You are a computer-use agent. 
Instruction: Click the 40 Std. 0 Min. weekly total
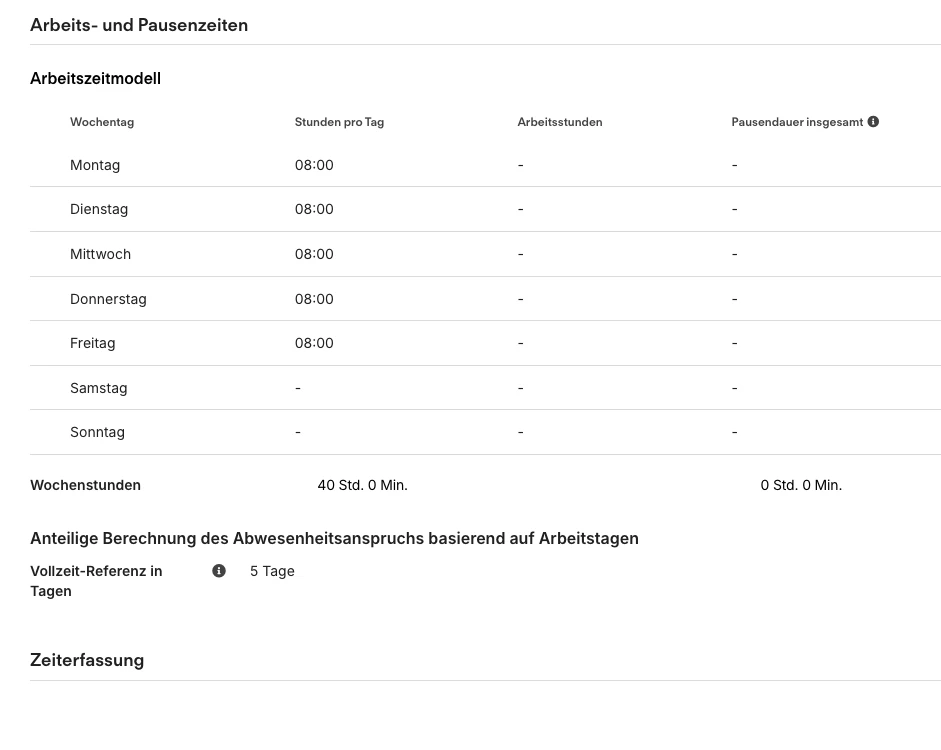tap(362, 485)
